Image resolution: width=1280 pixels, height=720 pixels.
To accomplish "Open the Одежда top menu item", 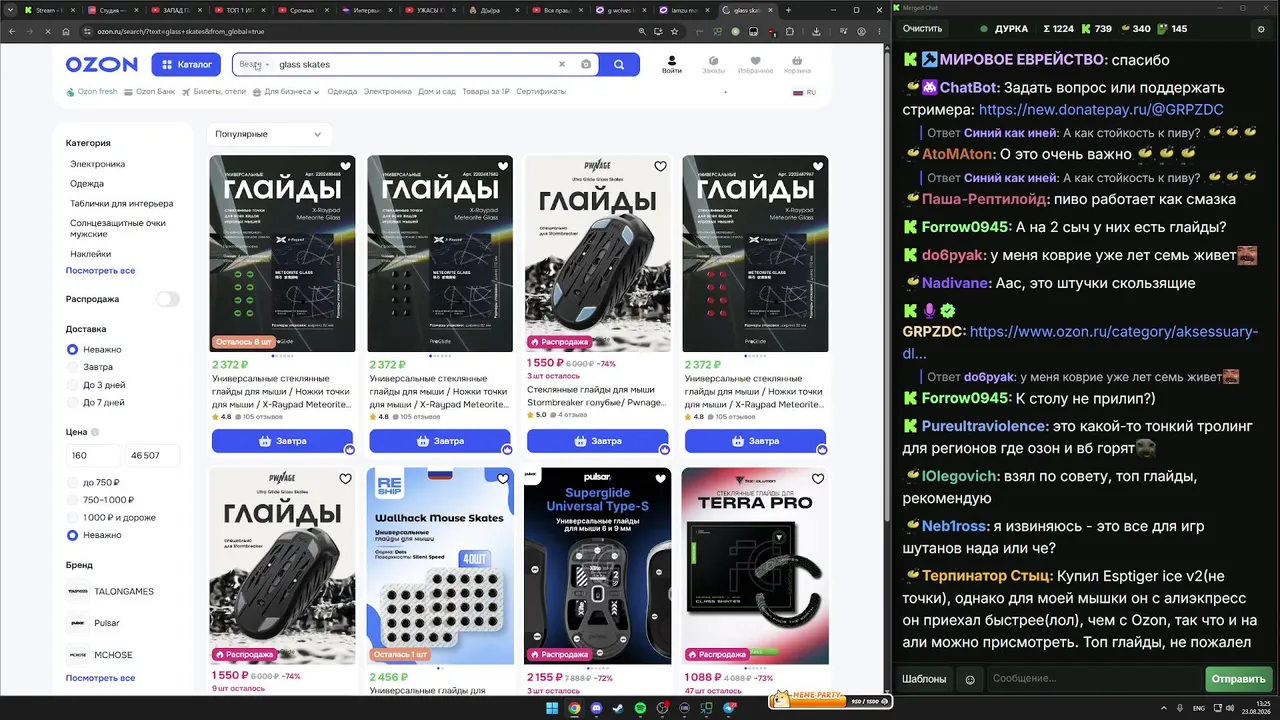I will click(x=342, y=92).
